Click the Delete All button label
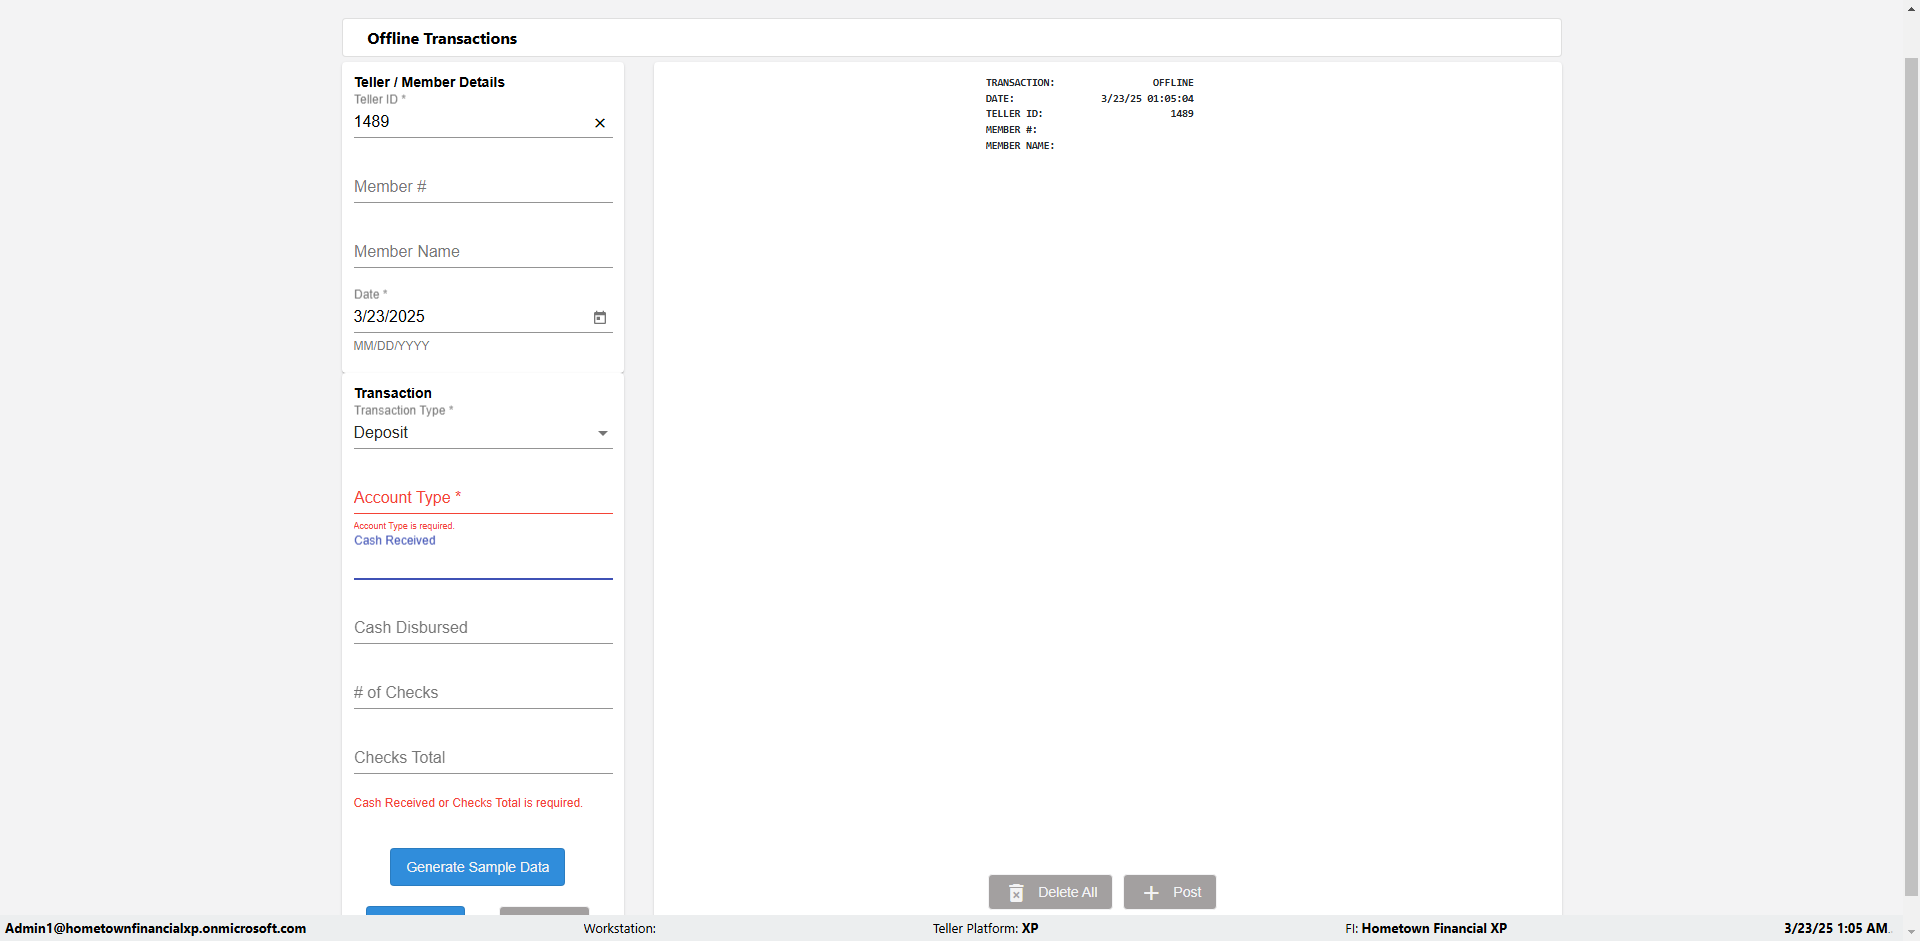The height and width of the screenshot is (941, 1920). [1067, 892]
